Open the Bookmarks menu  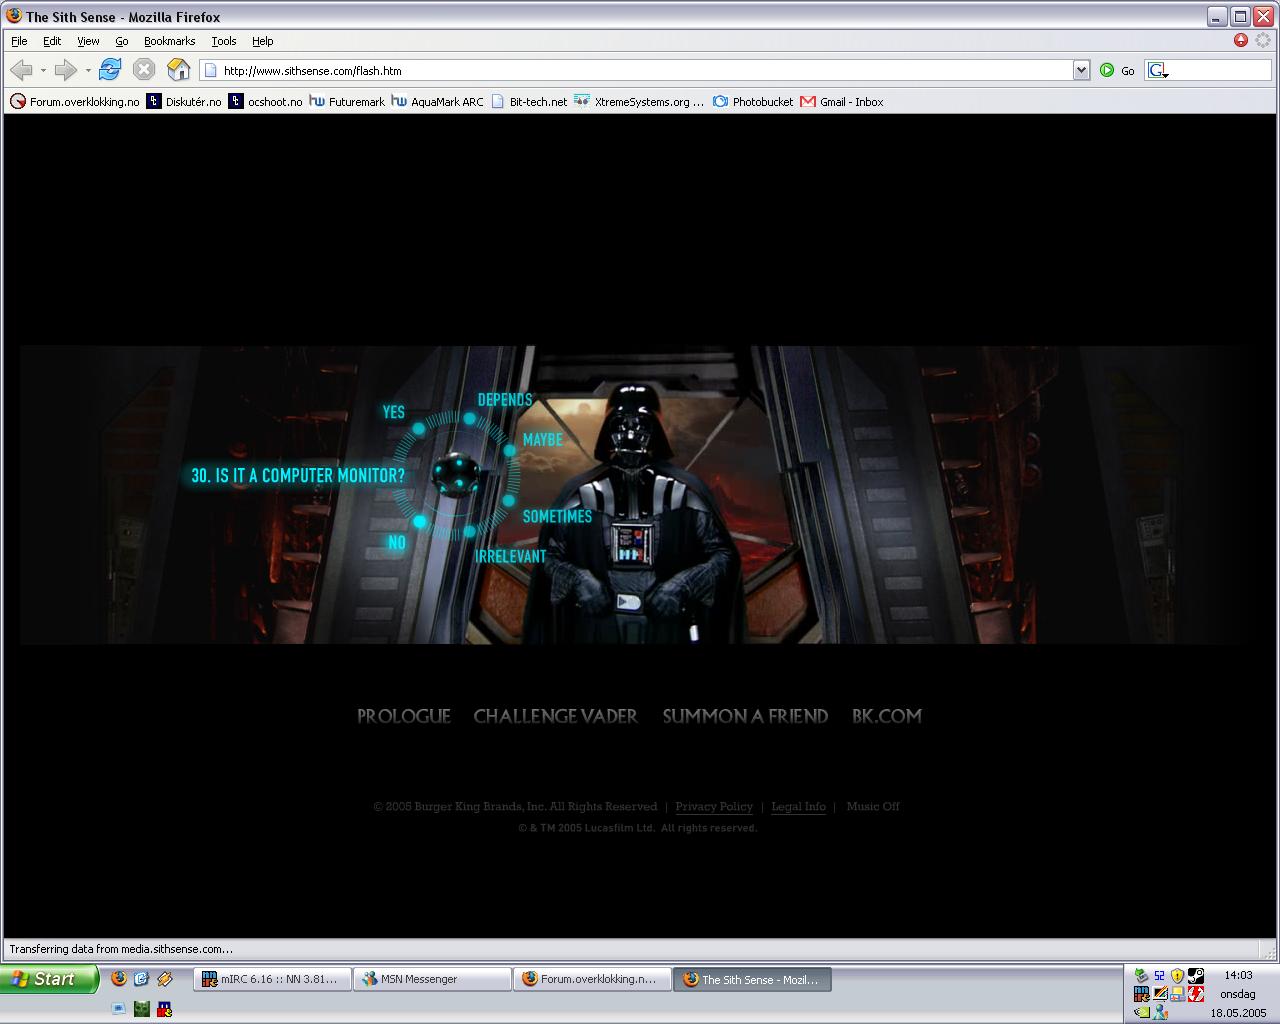169,41
